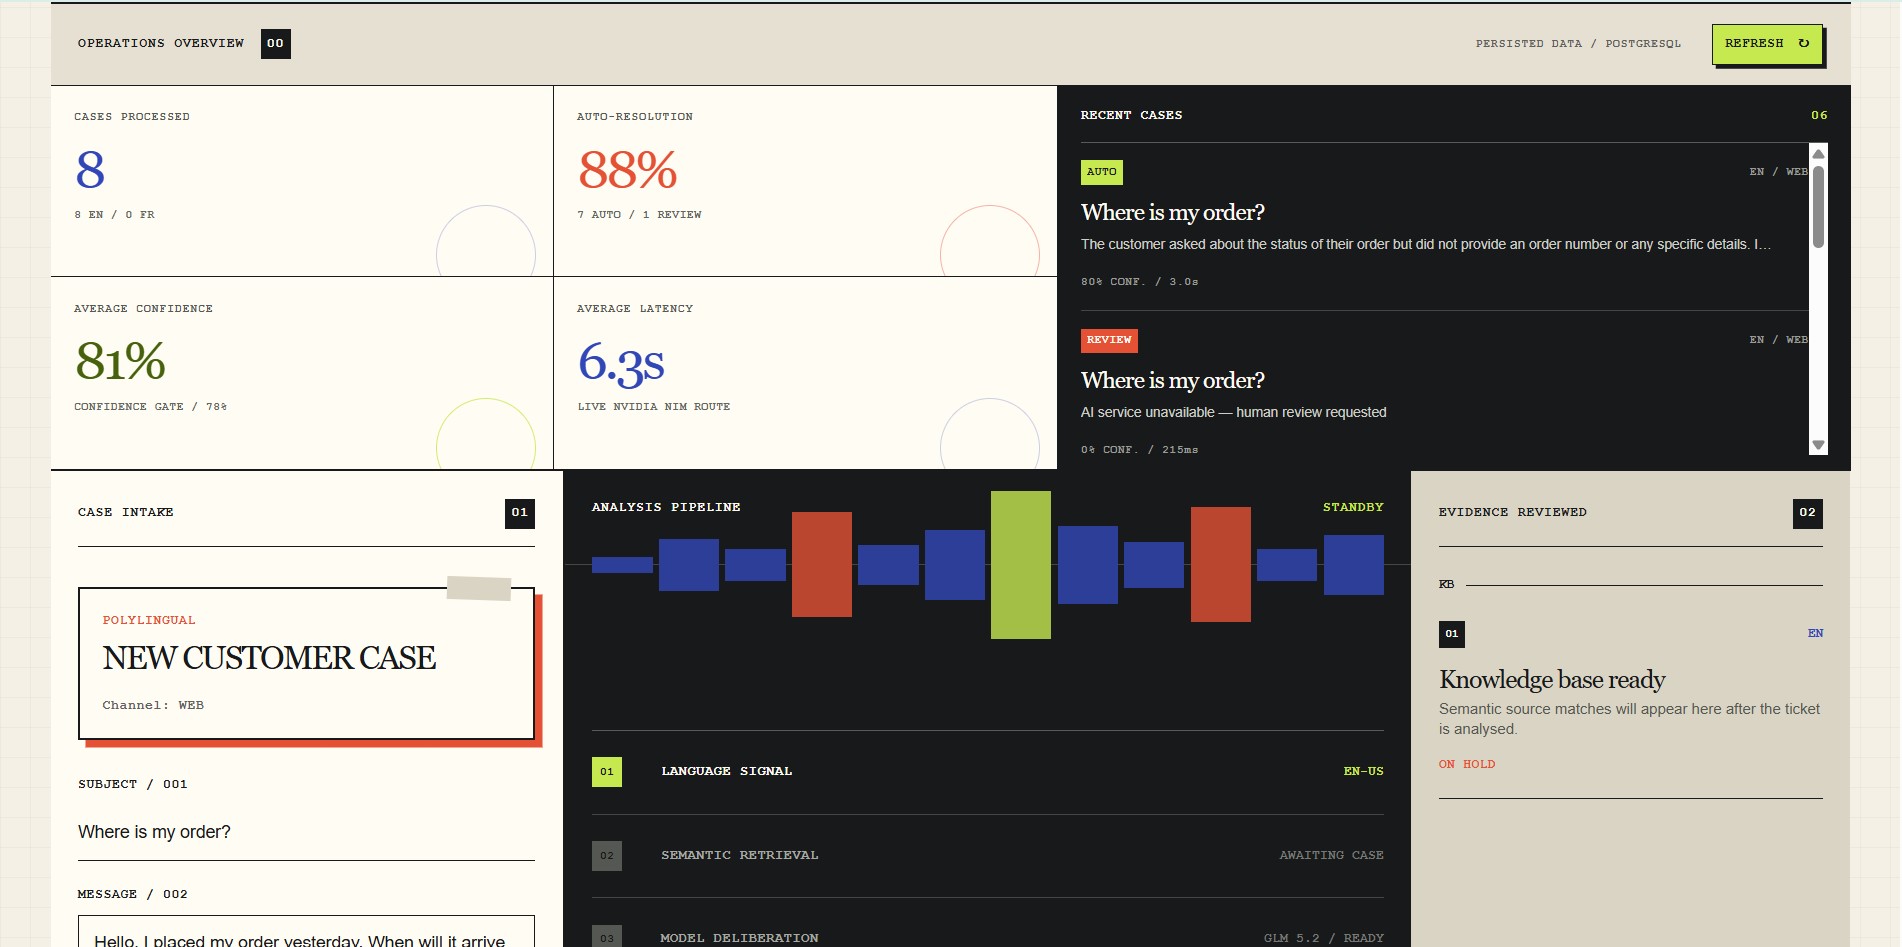Image resolution: width=1902 pixels, height=947 pixels.
Task: Select the "6.3s" average latency value
Action: pos(621,362)
